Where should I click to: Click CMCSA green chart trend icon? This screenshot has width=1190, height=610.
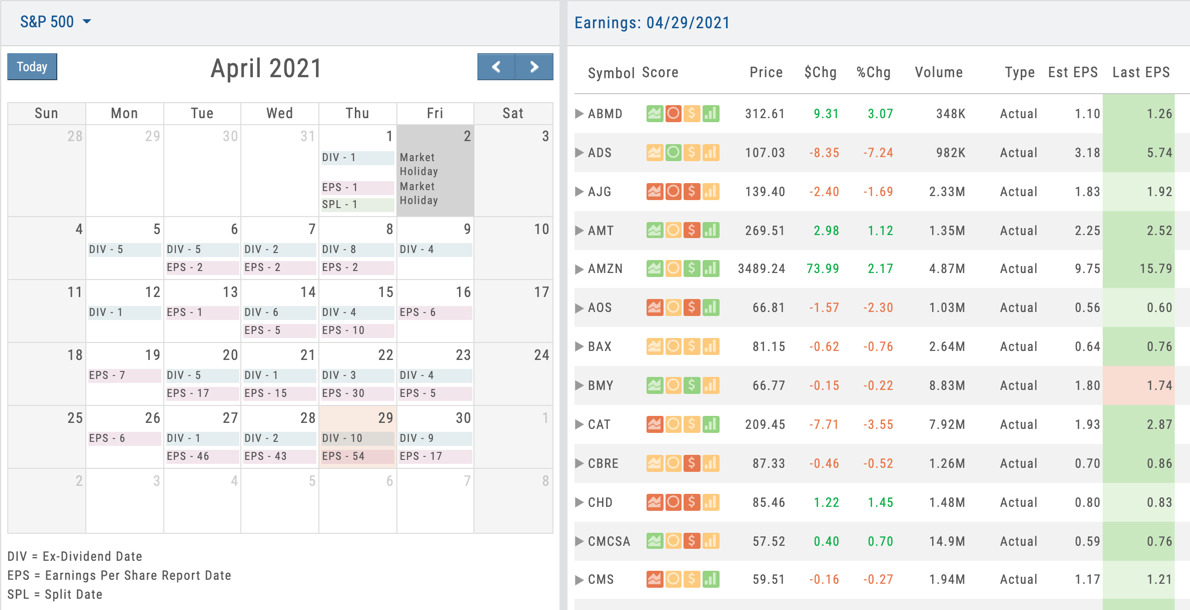655,542
